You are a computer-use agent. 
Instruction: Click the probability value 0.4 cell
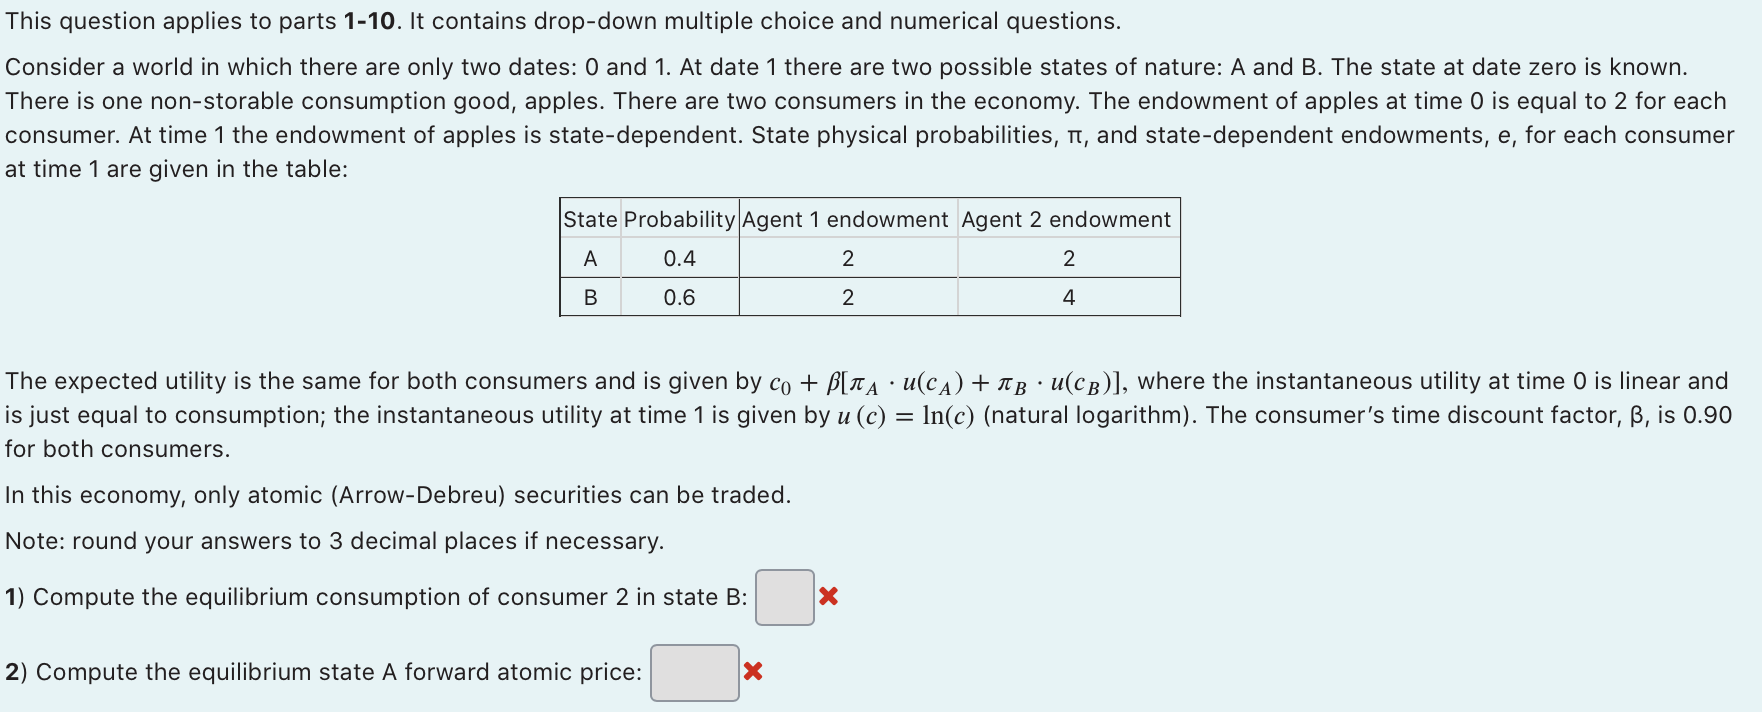point(678,258)
